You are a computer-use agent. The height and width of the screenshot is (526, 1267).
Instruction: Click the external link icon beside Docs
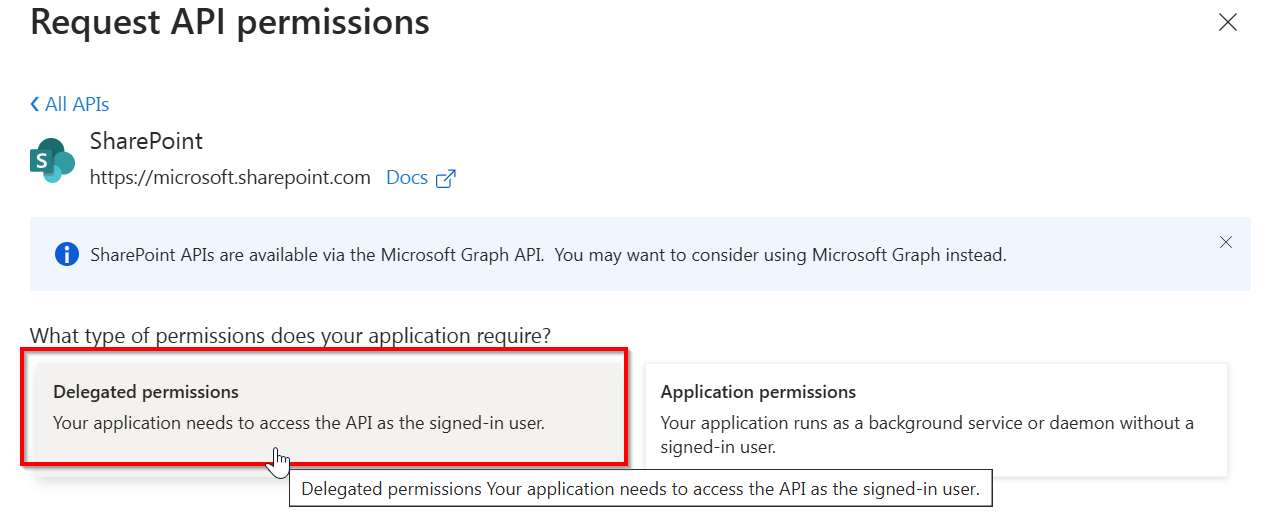pyautogui.click(x=446, y=179)
